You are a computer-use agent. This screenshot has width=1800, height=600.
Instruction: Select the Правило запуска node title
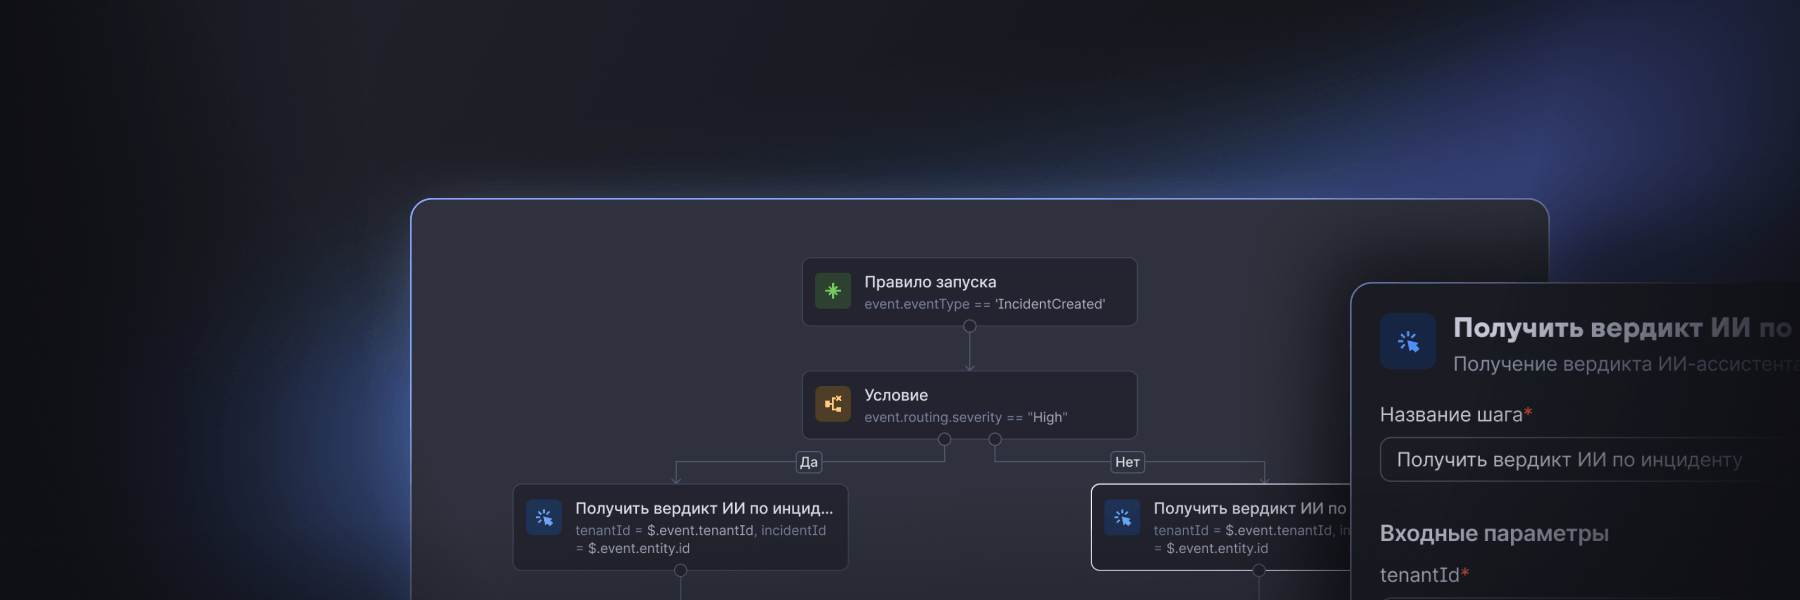[930, 282]
